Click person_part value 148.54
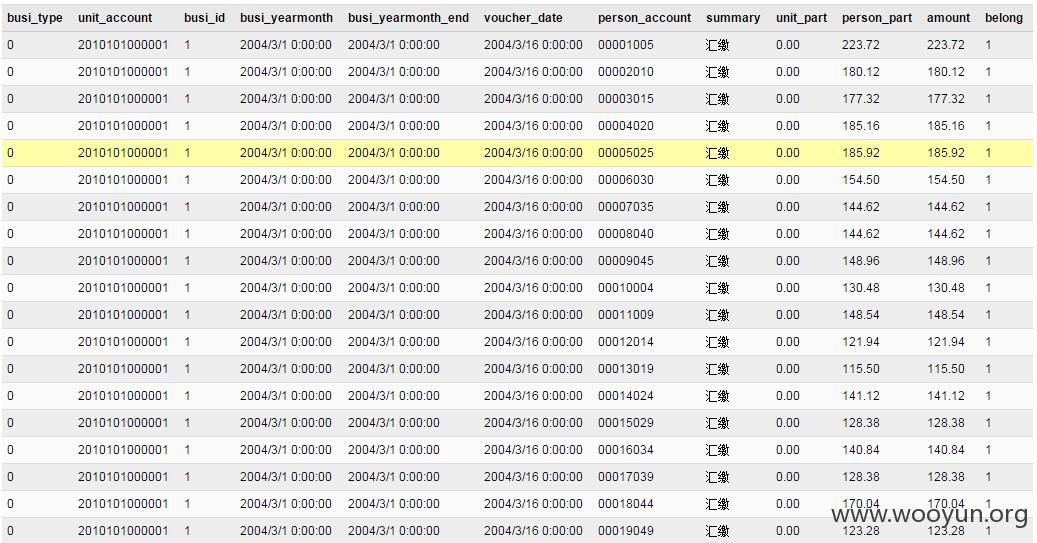This screenshot has height=543, width=1037. pyautogui.click(x=861, y=315)
